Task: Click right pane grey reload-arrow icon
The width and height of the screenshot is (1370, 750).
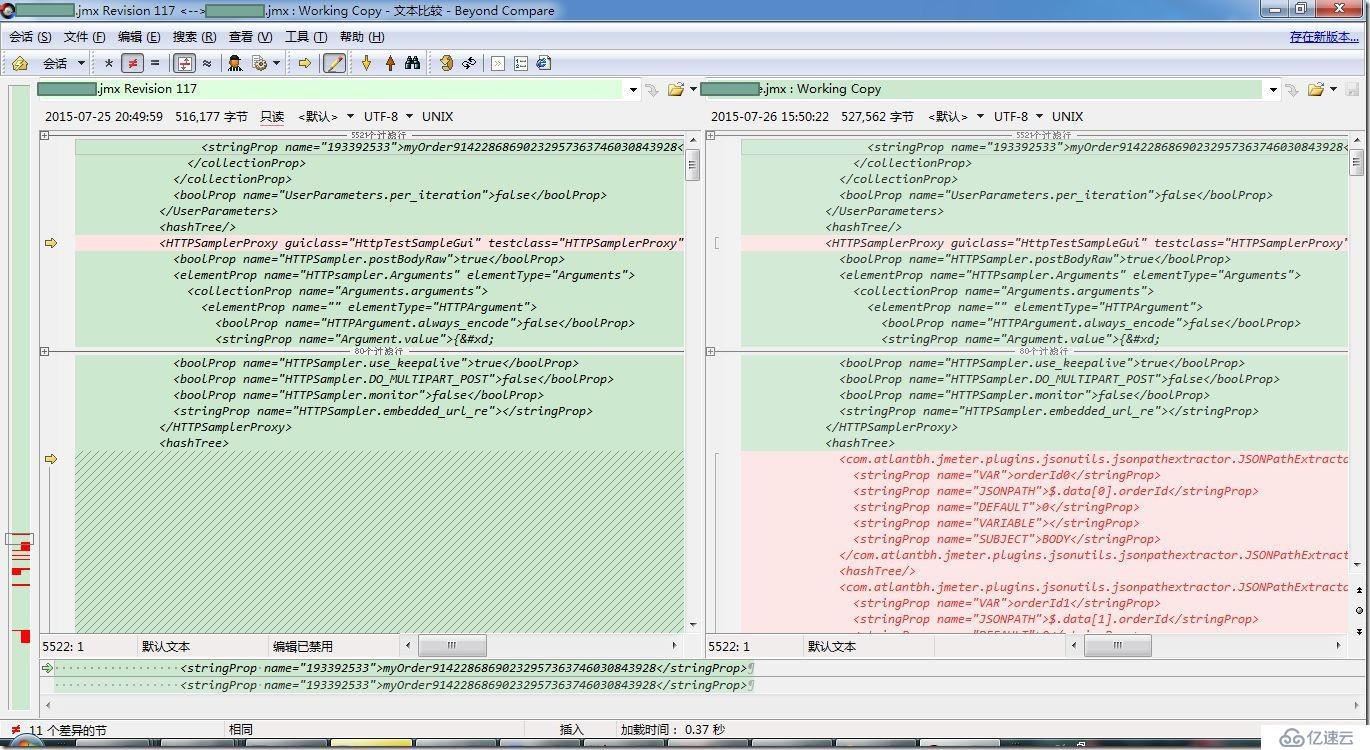Action: tap(1292, 90)
